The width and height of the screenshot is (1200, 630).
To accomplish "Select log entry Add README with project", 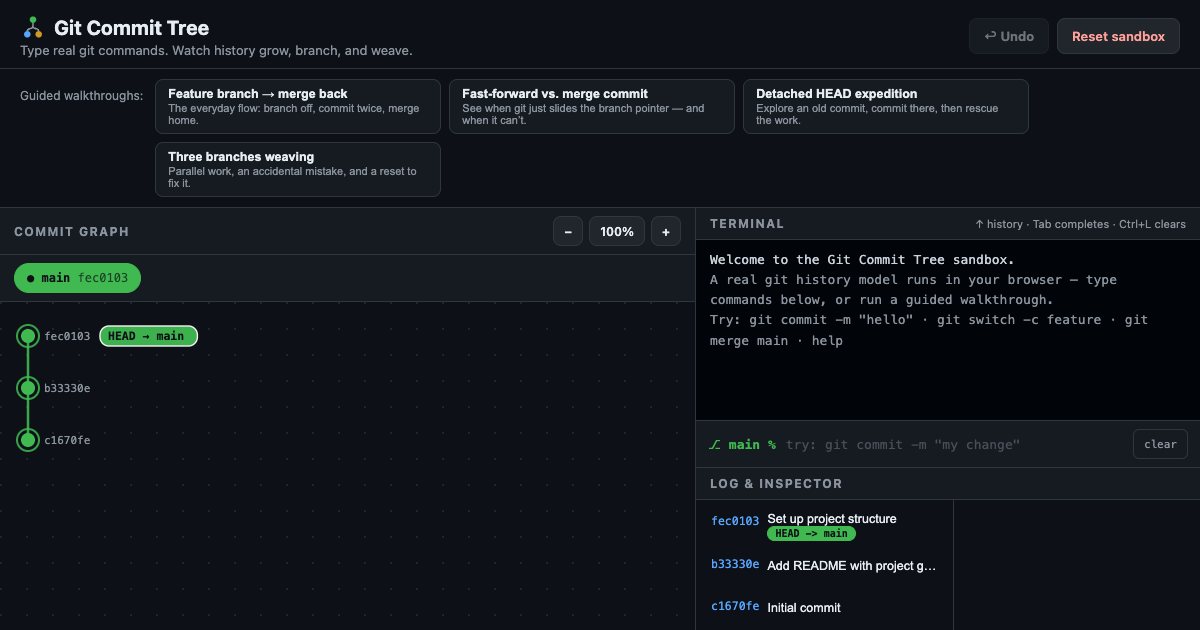I will pyautogui.click(x=824, y=565).
